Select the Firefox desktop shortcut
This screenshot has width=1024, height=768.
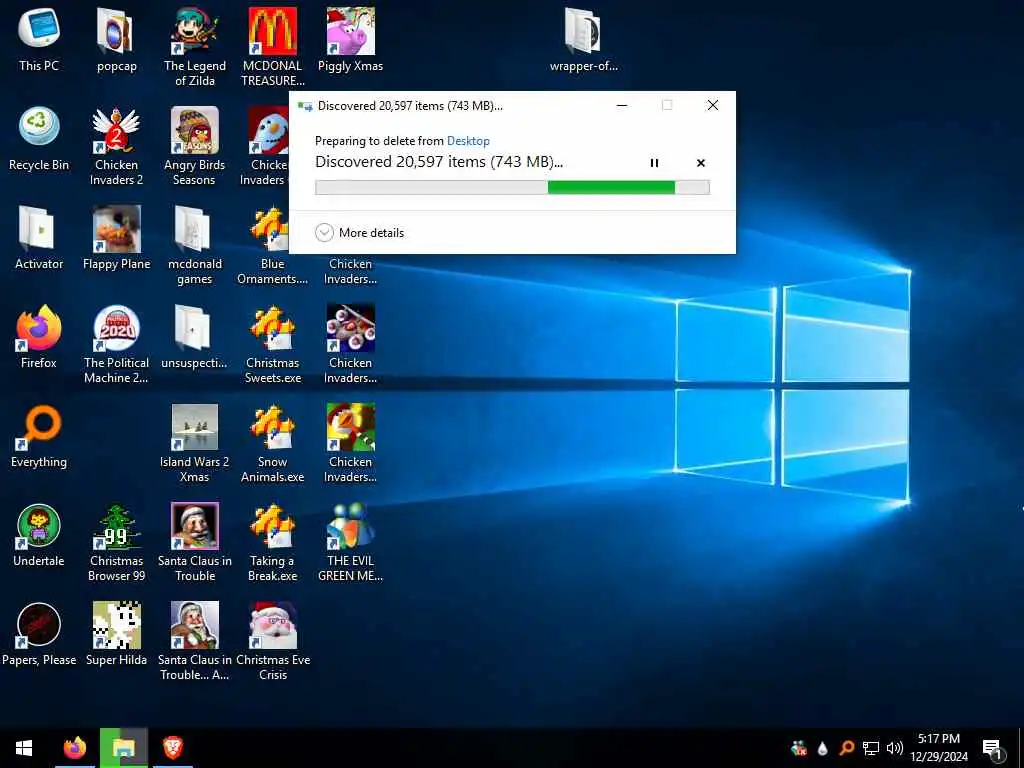[x=39, y=336]
